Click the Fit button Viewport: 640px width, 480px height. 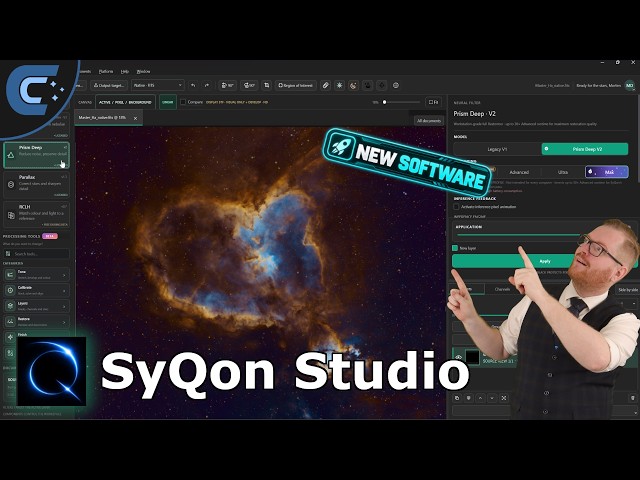pos(433,102)
